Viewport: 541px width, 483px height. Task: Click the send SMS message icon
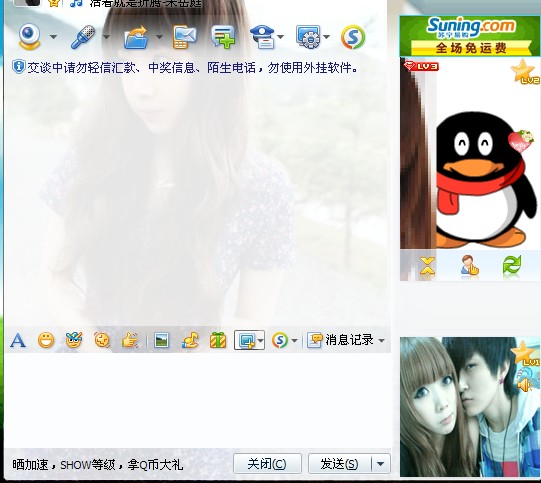point(184,37)
